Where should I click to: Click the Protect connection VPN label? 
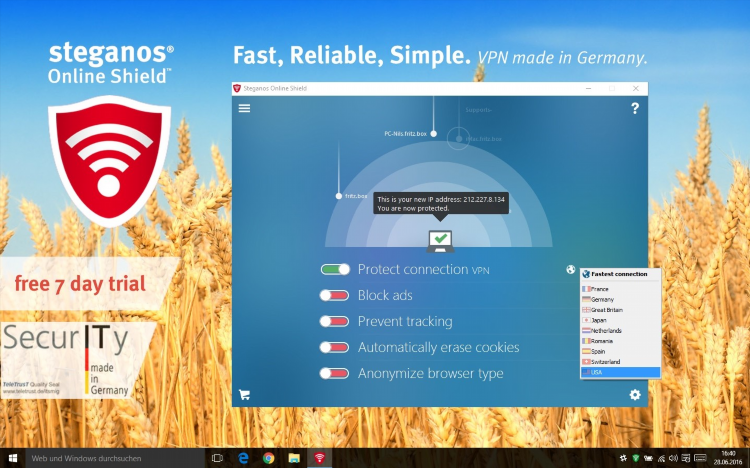pyautogui.click(x=423, y=269)
